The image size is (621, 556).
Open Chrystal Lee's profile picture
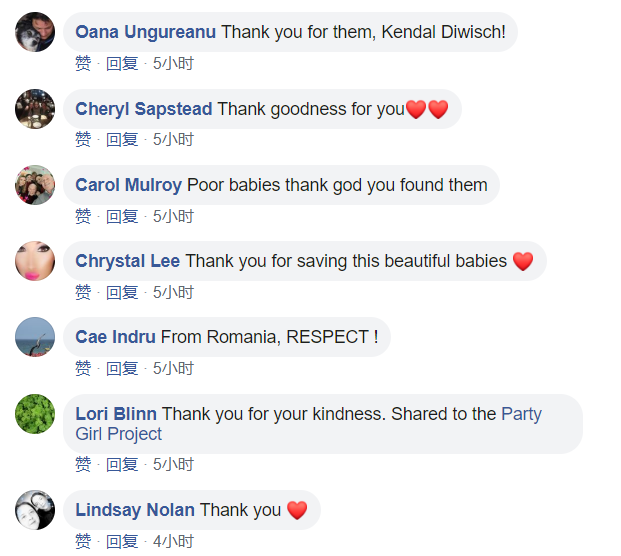pos(35,261)
